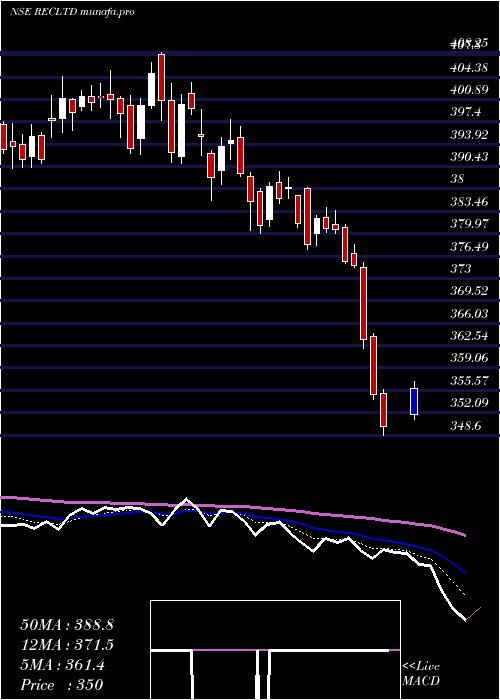Select the 352.09 price level label
500x700 pixels.
[469, 403]
